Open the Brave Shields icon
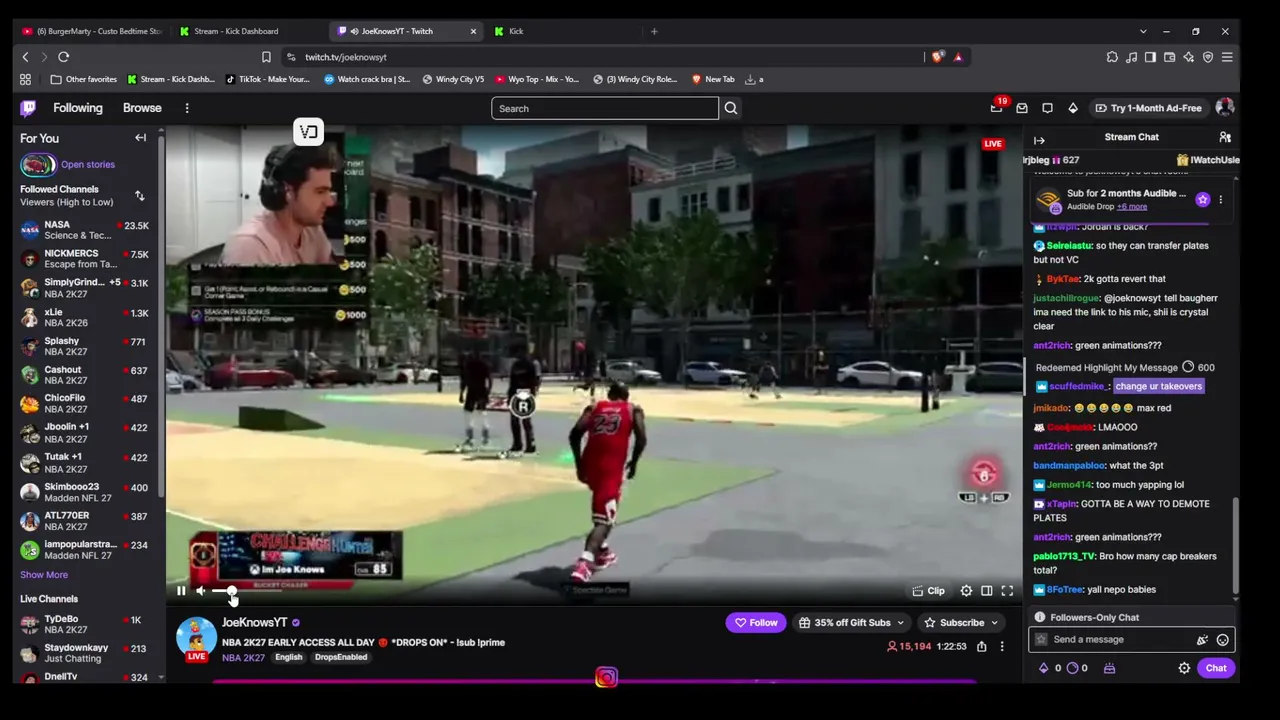 pyautogui.click(x=936, y=57)
